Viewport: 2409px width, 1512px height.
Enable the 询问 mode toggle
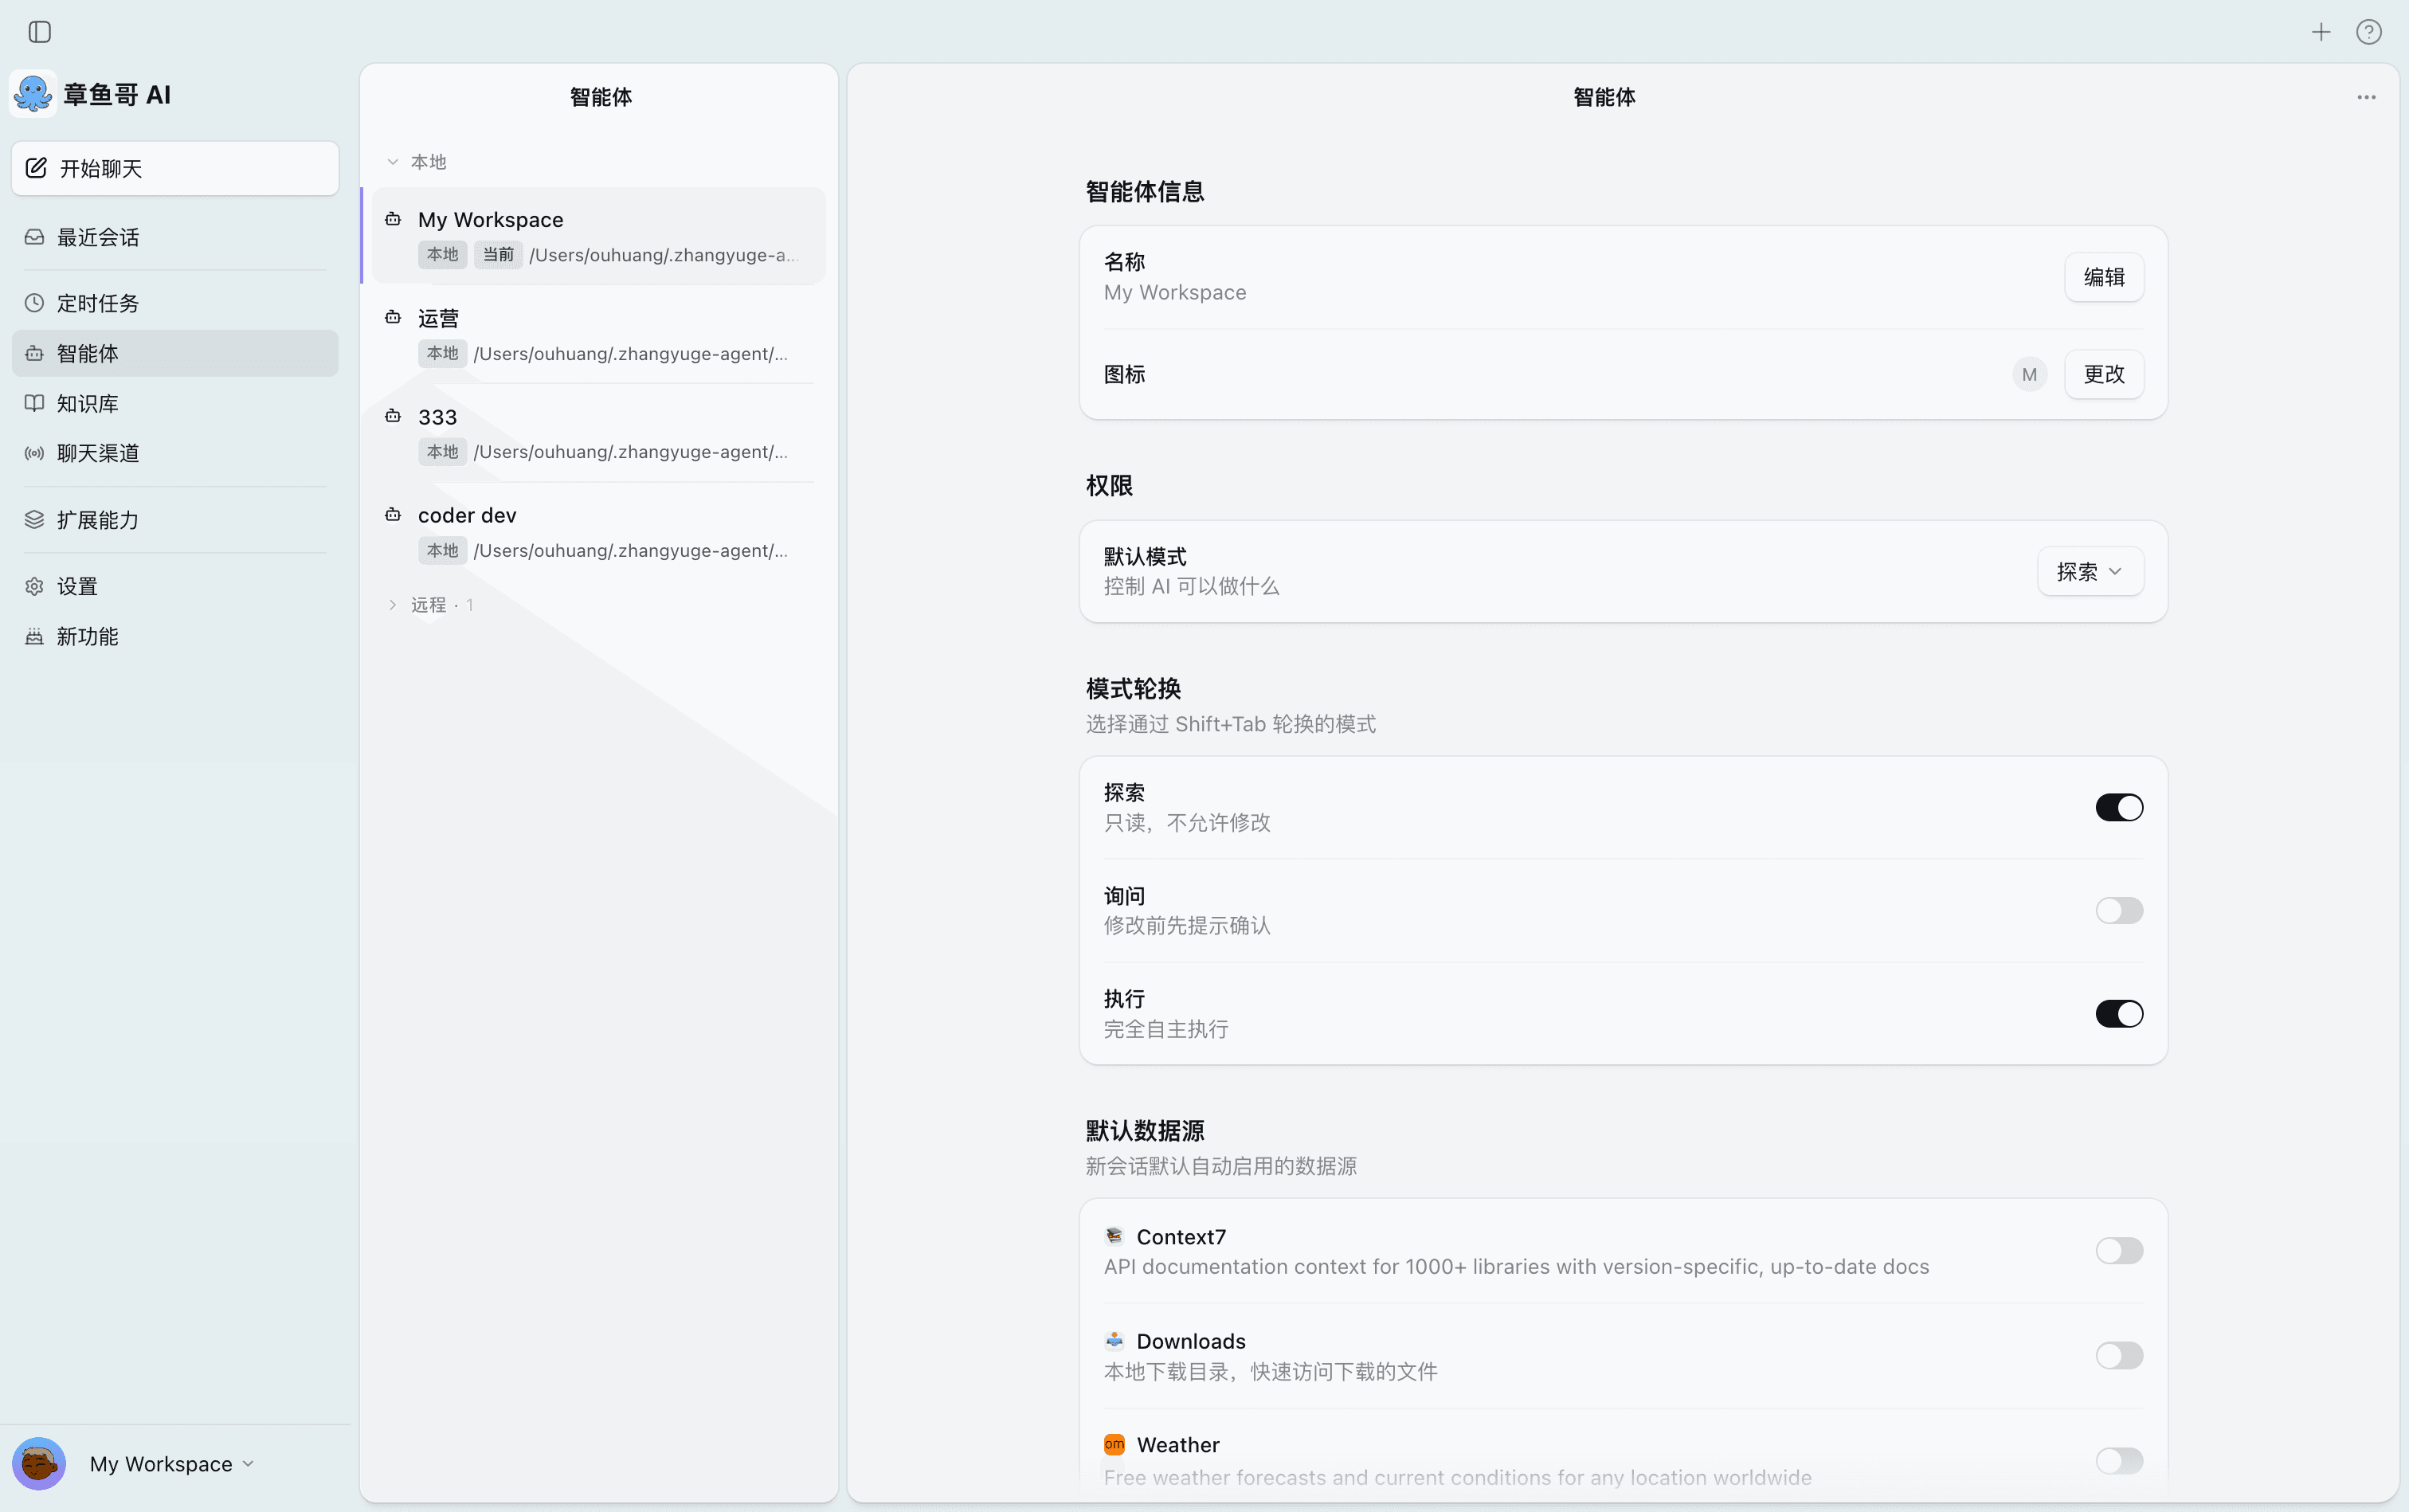pos(2119,910)
